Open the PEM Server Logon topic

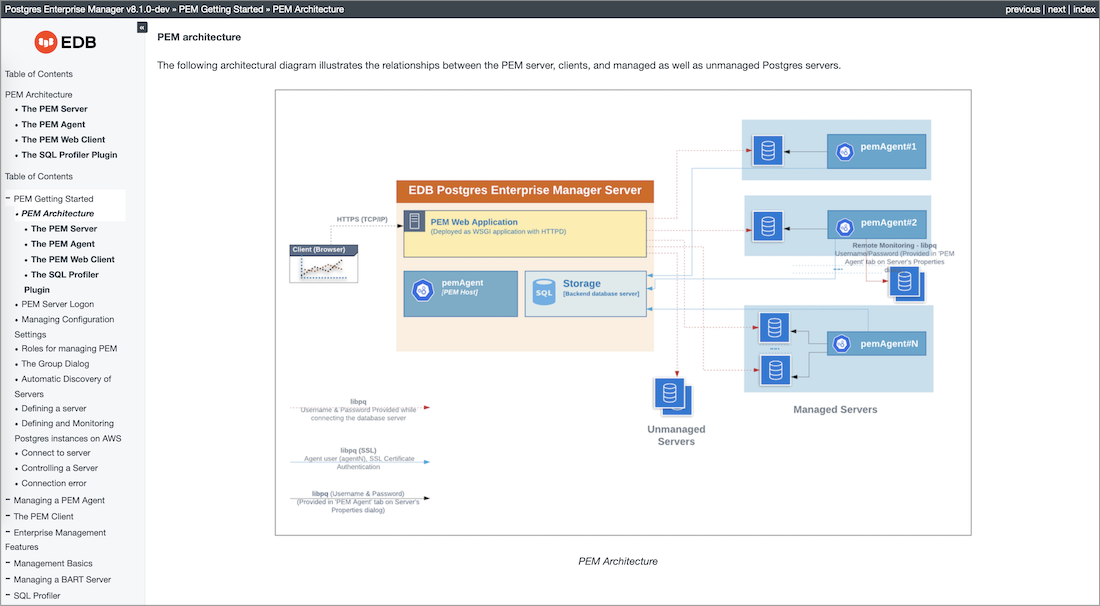point(58,304)
